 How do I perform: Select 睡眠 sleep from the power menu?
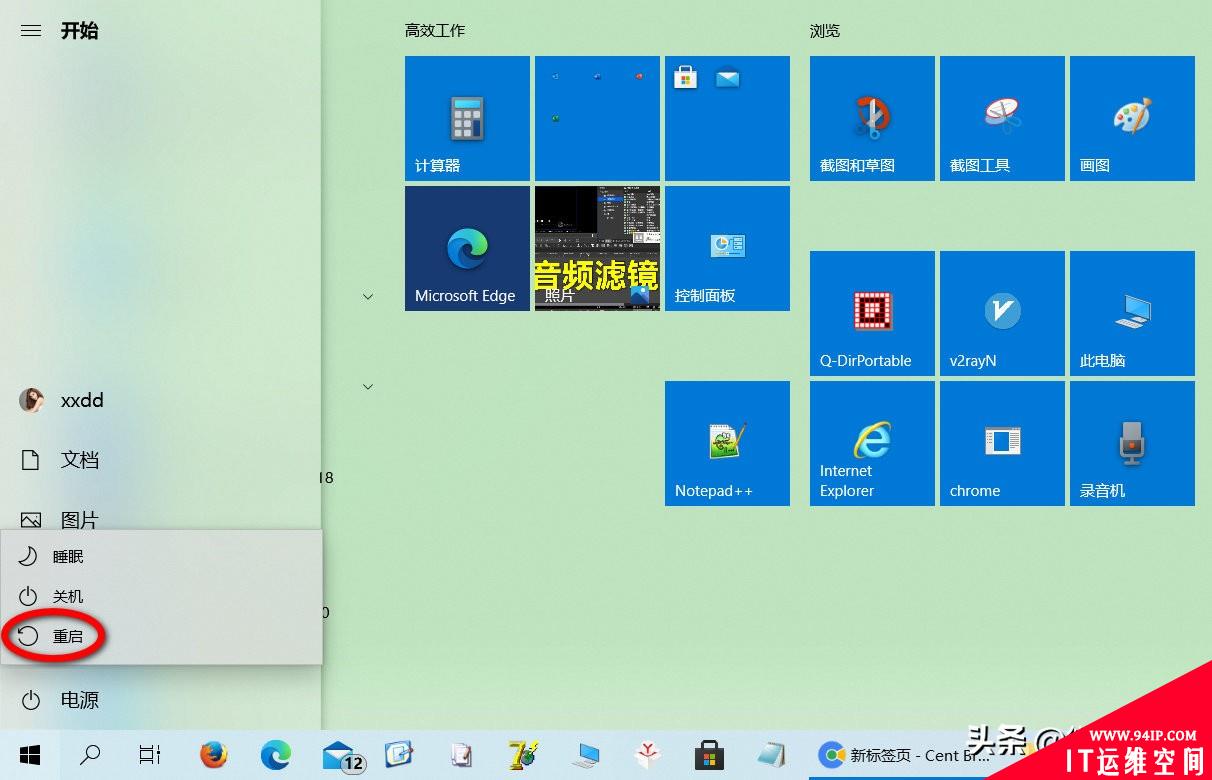point(161,556)
